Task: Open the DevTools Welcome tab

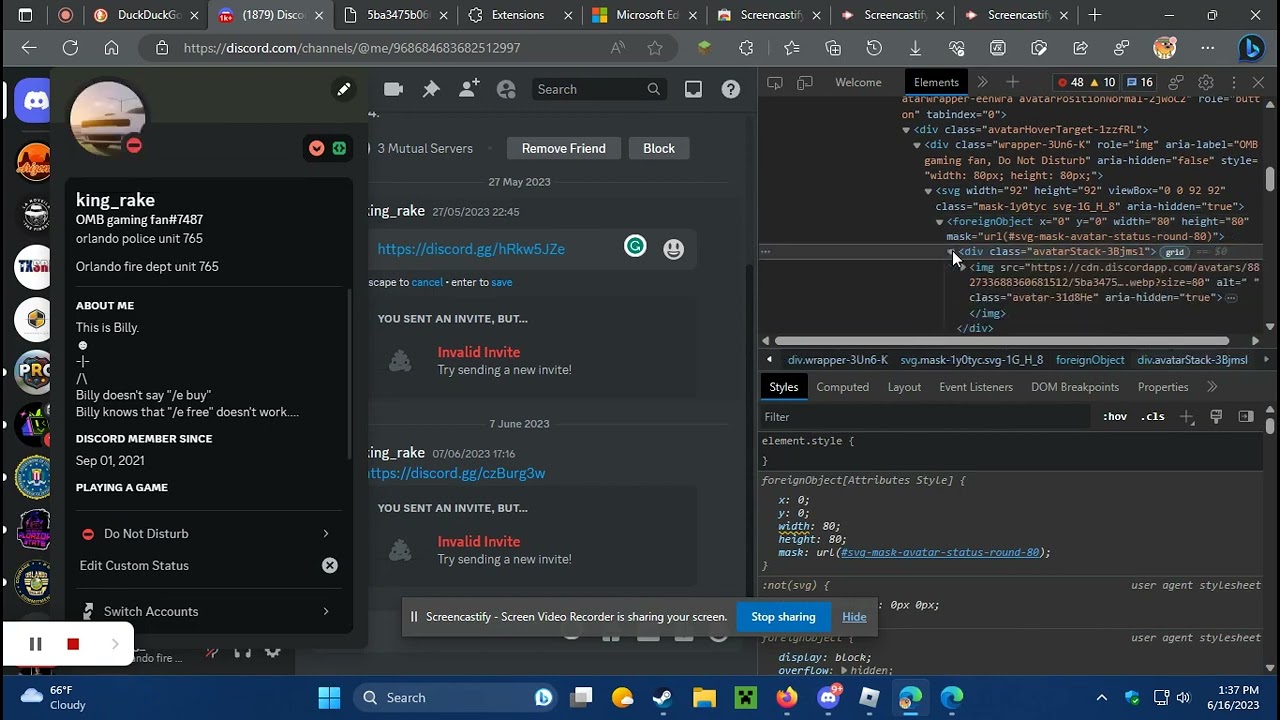Action: pos(858,82)
